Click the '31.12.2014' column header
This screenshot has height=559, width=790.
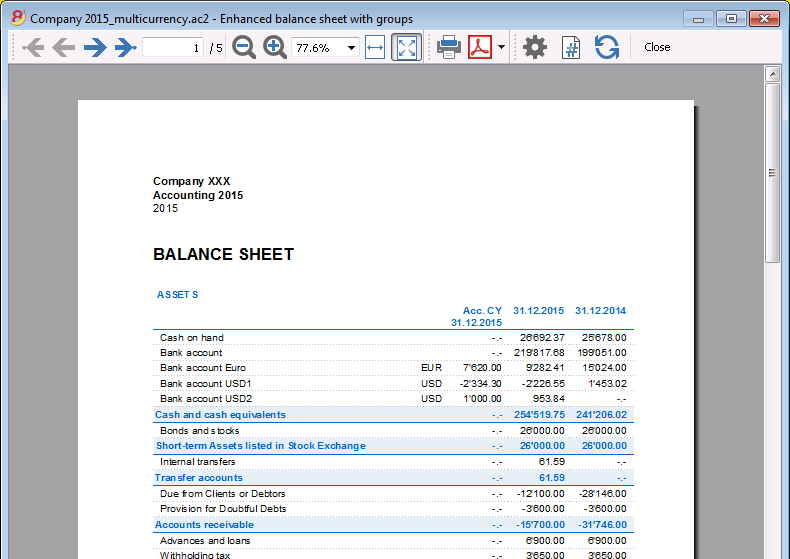[600, 311]
